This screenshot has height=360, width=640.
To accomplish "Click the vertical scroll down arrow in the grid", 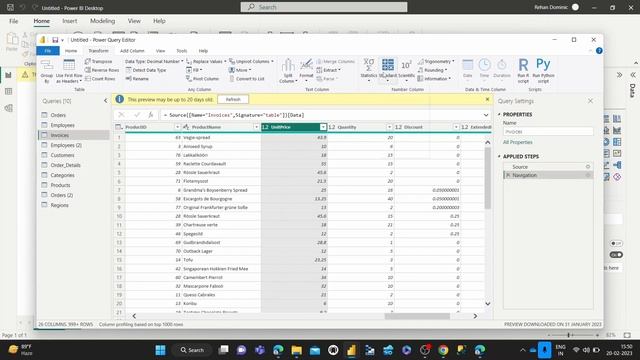I will (x=487, y=304).
